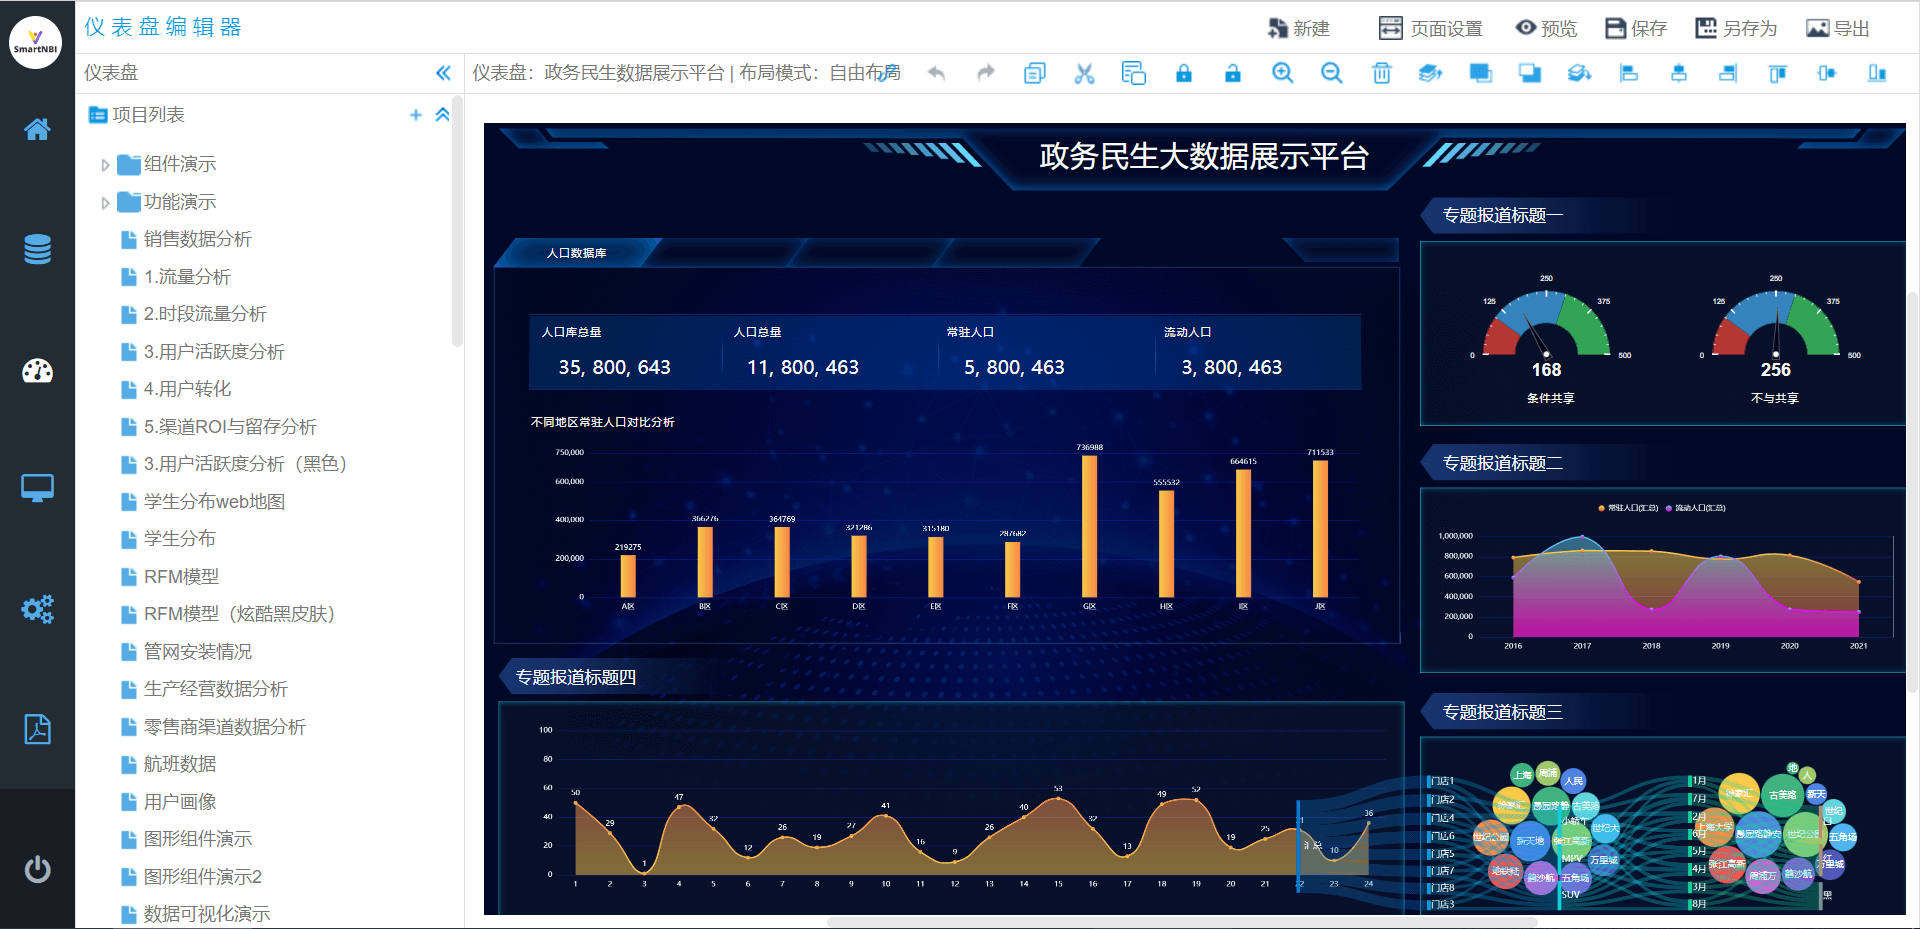Open the dashboard gauge sidebar icon
Screen dimensions: 1920x929
click(37, 371)
